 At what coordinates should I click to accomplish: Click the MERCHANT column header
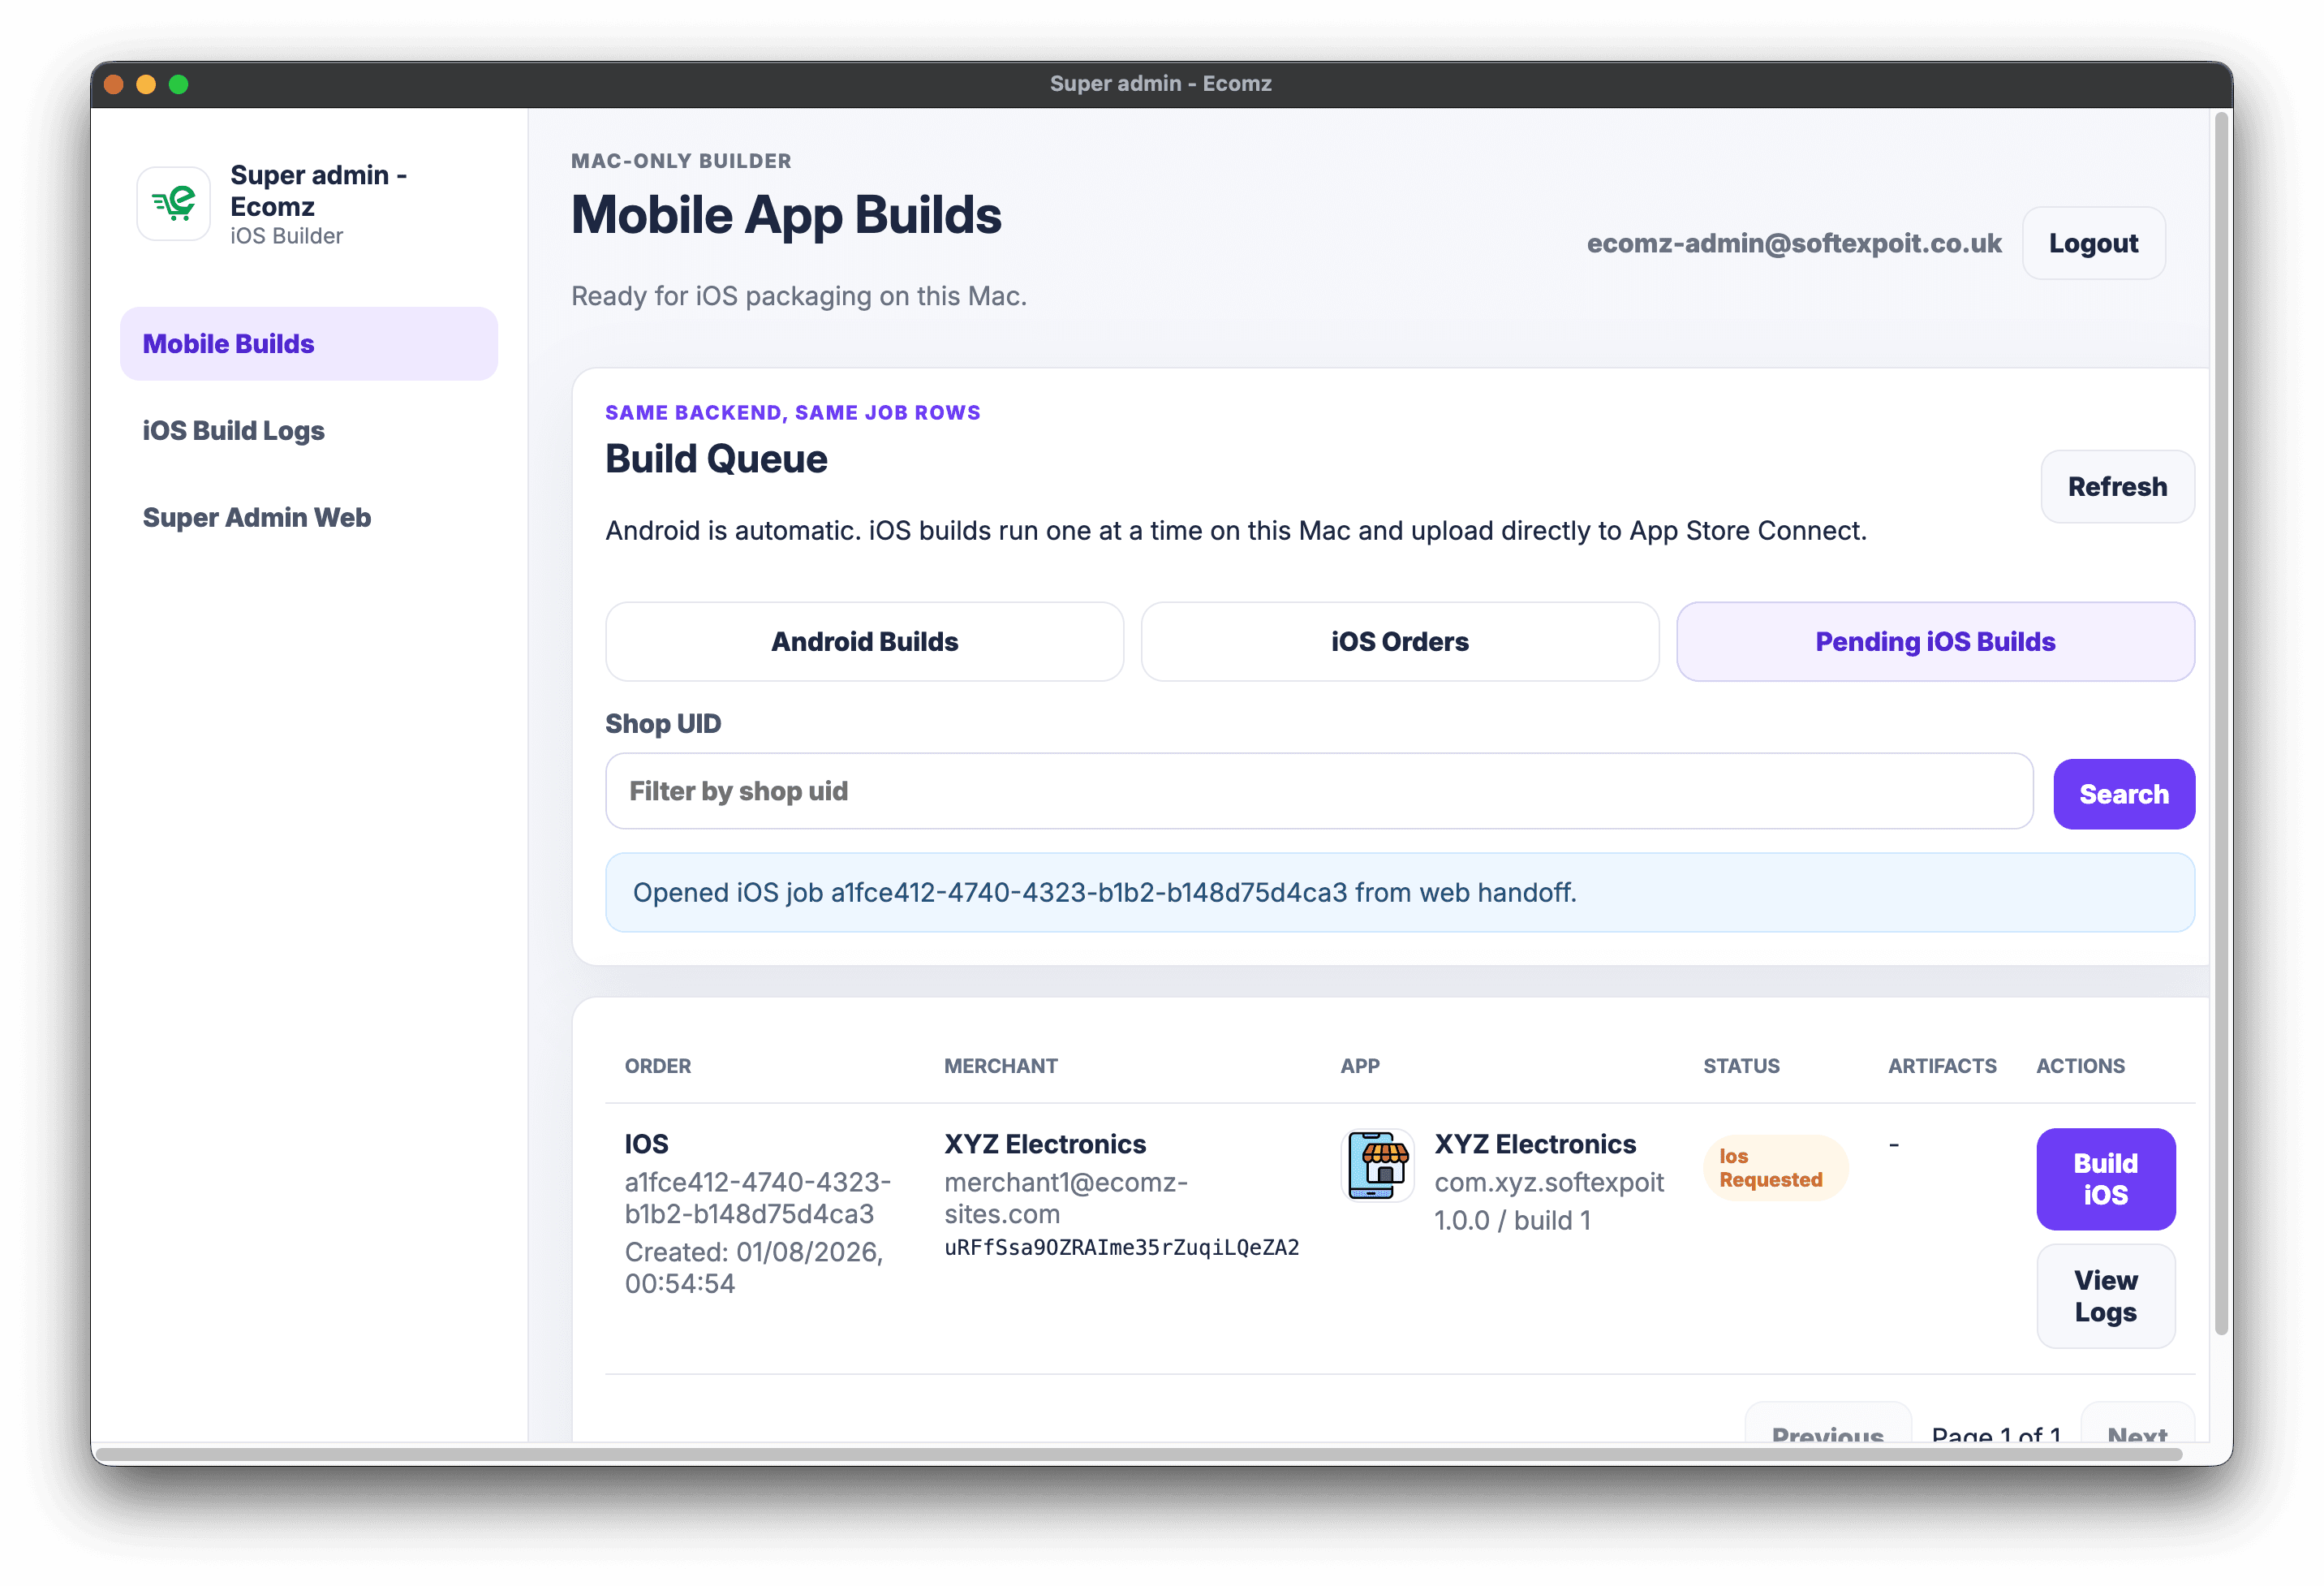point(1000,1066)
